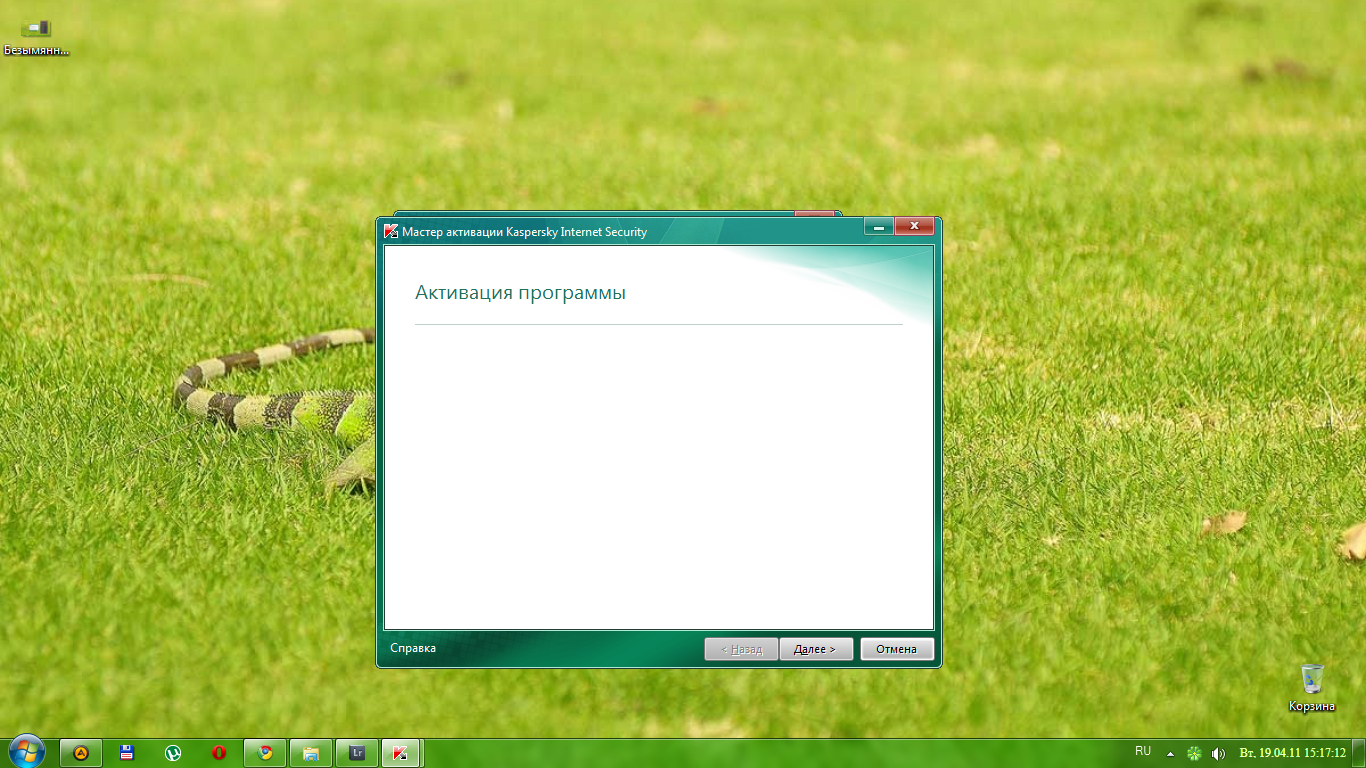The width and height of the screenshot is (1366, 768).
Task: Open the Справка help link
Action: 413,648
